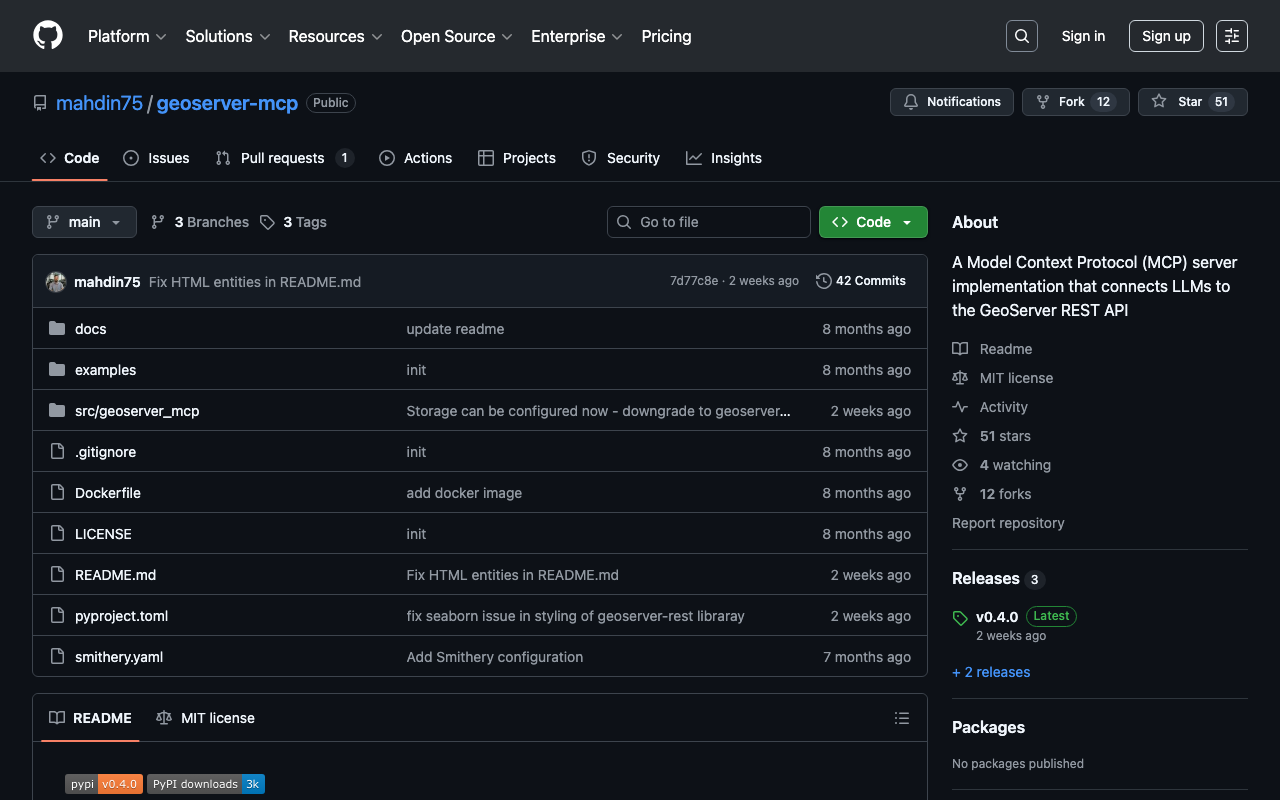
Task: Expand the green Code dropdown button
Action: (x=872, y=222)
